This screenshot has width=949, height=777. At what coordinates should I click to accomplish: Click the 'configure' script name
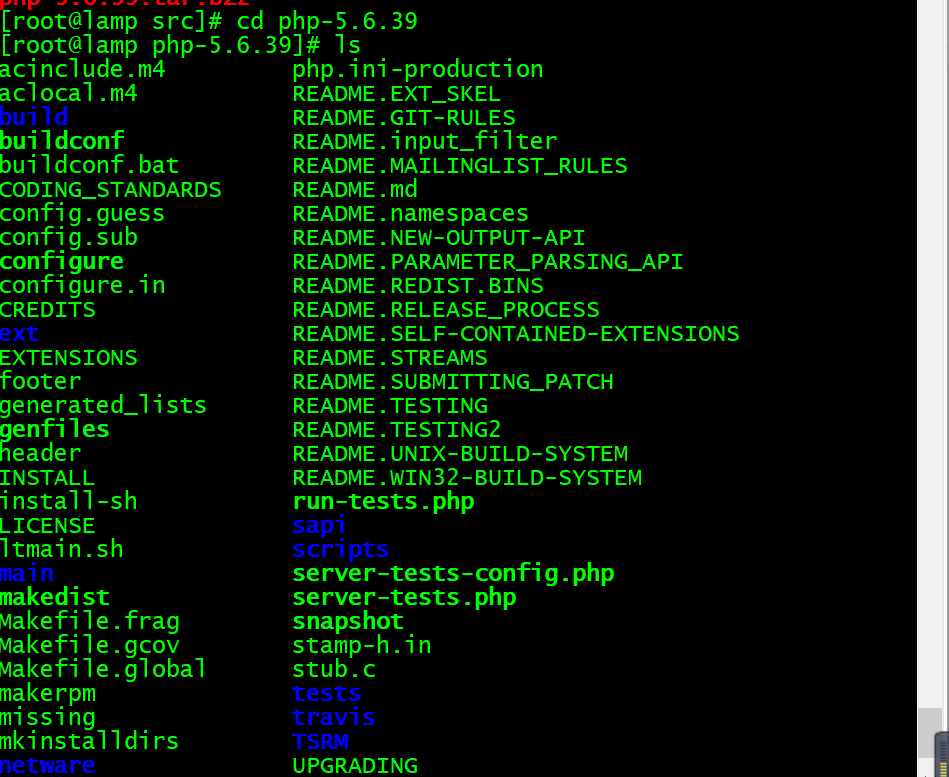click(62, 261)
